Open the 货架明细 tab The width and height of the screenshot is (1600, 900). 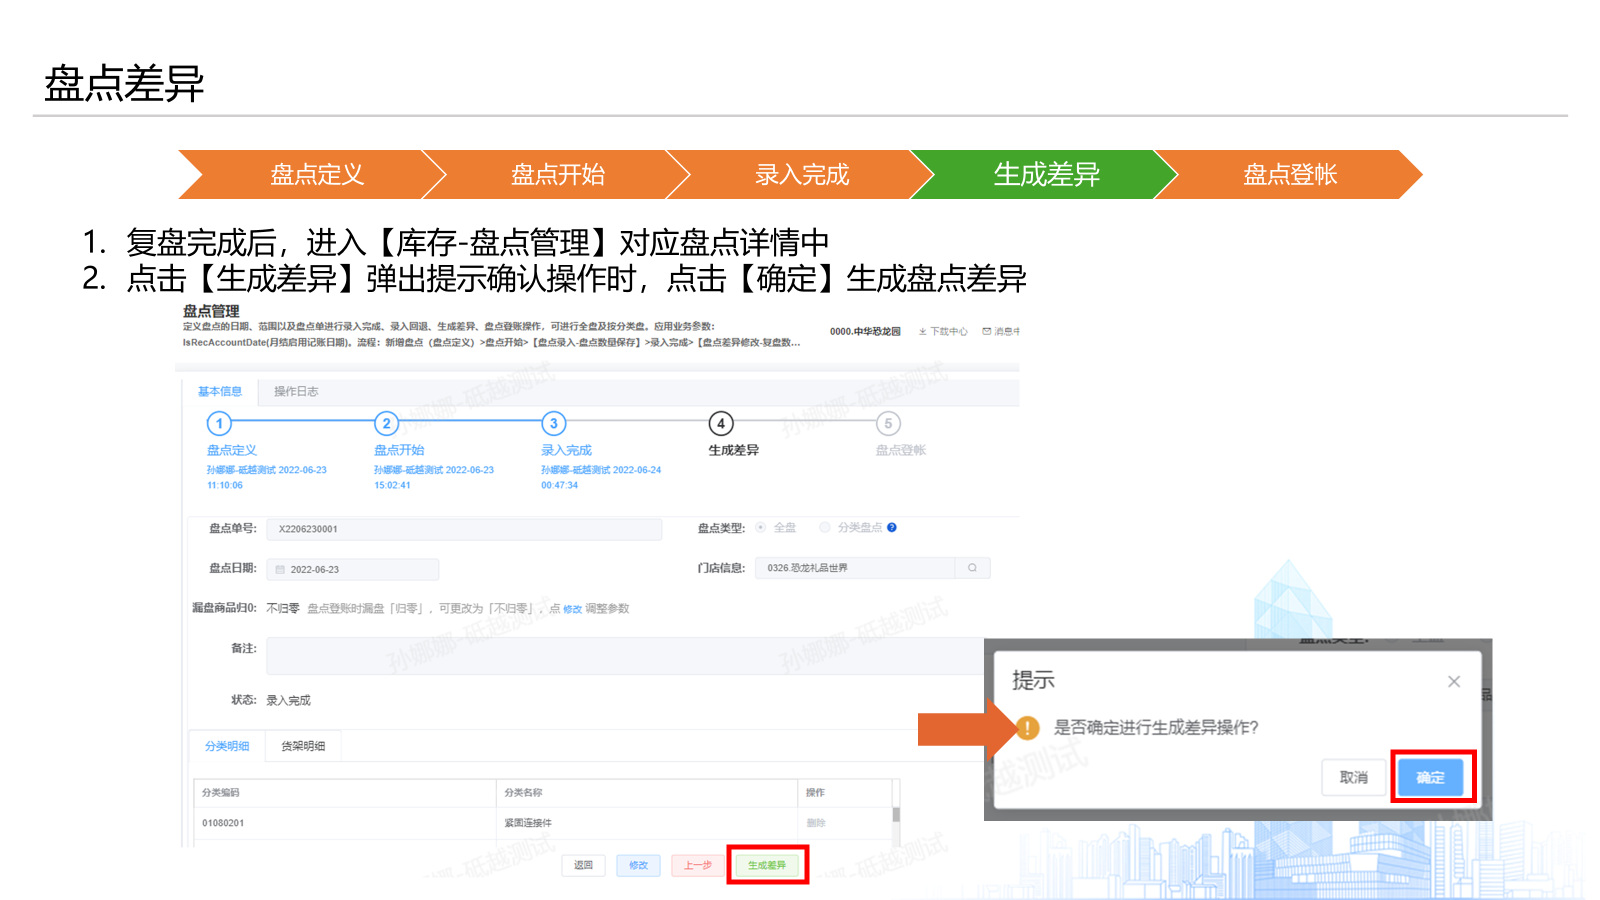coord(303,746)
